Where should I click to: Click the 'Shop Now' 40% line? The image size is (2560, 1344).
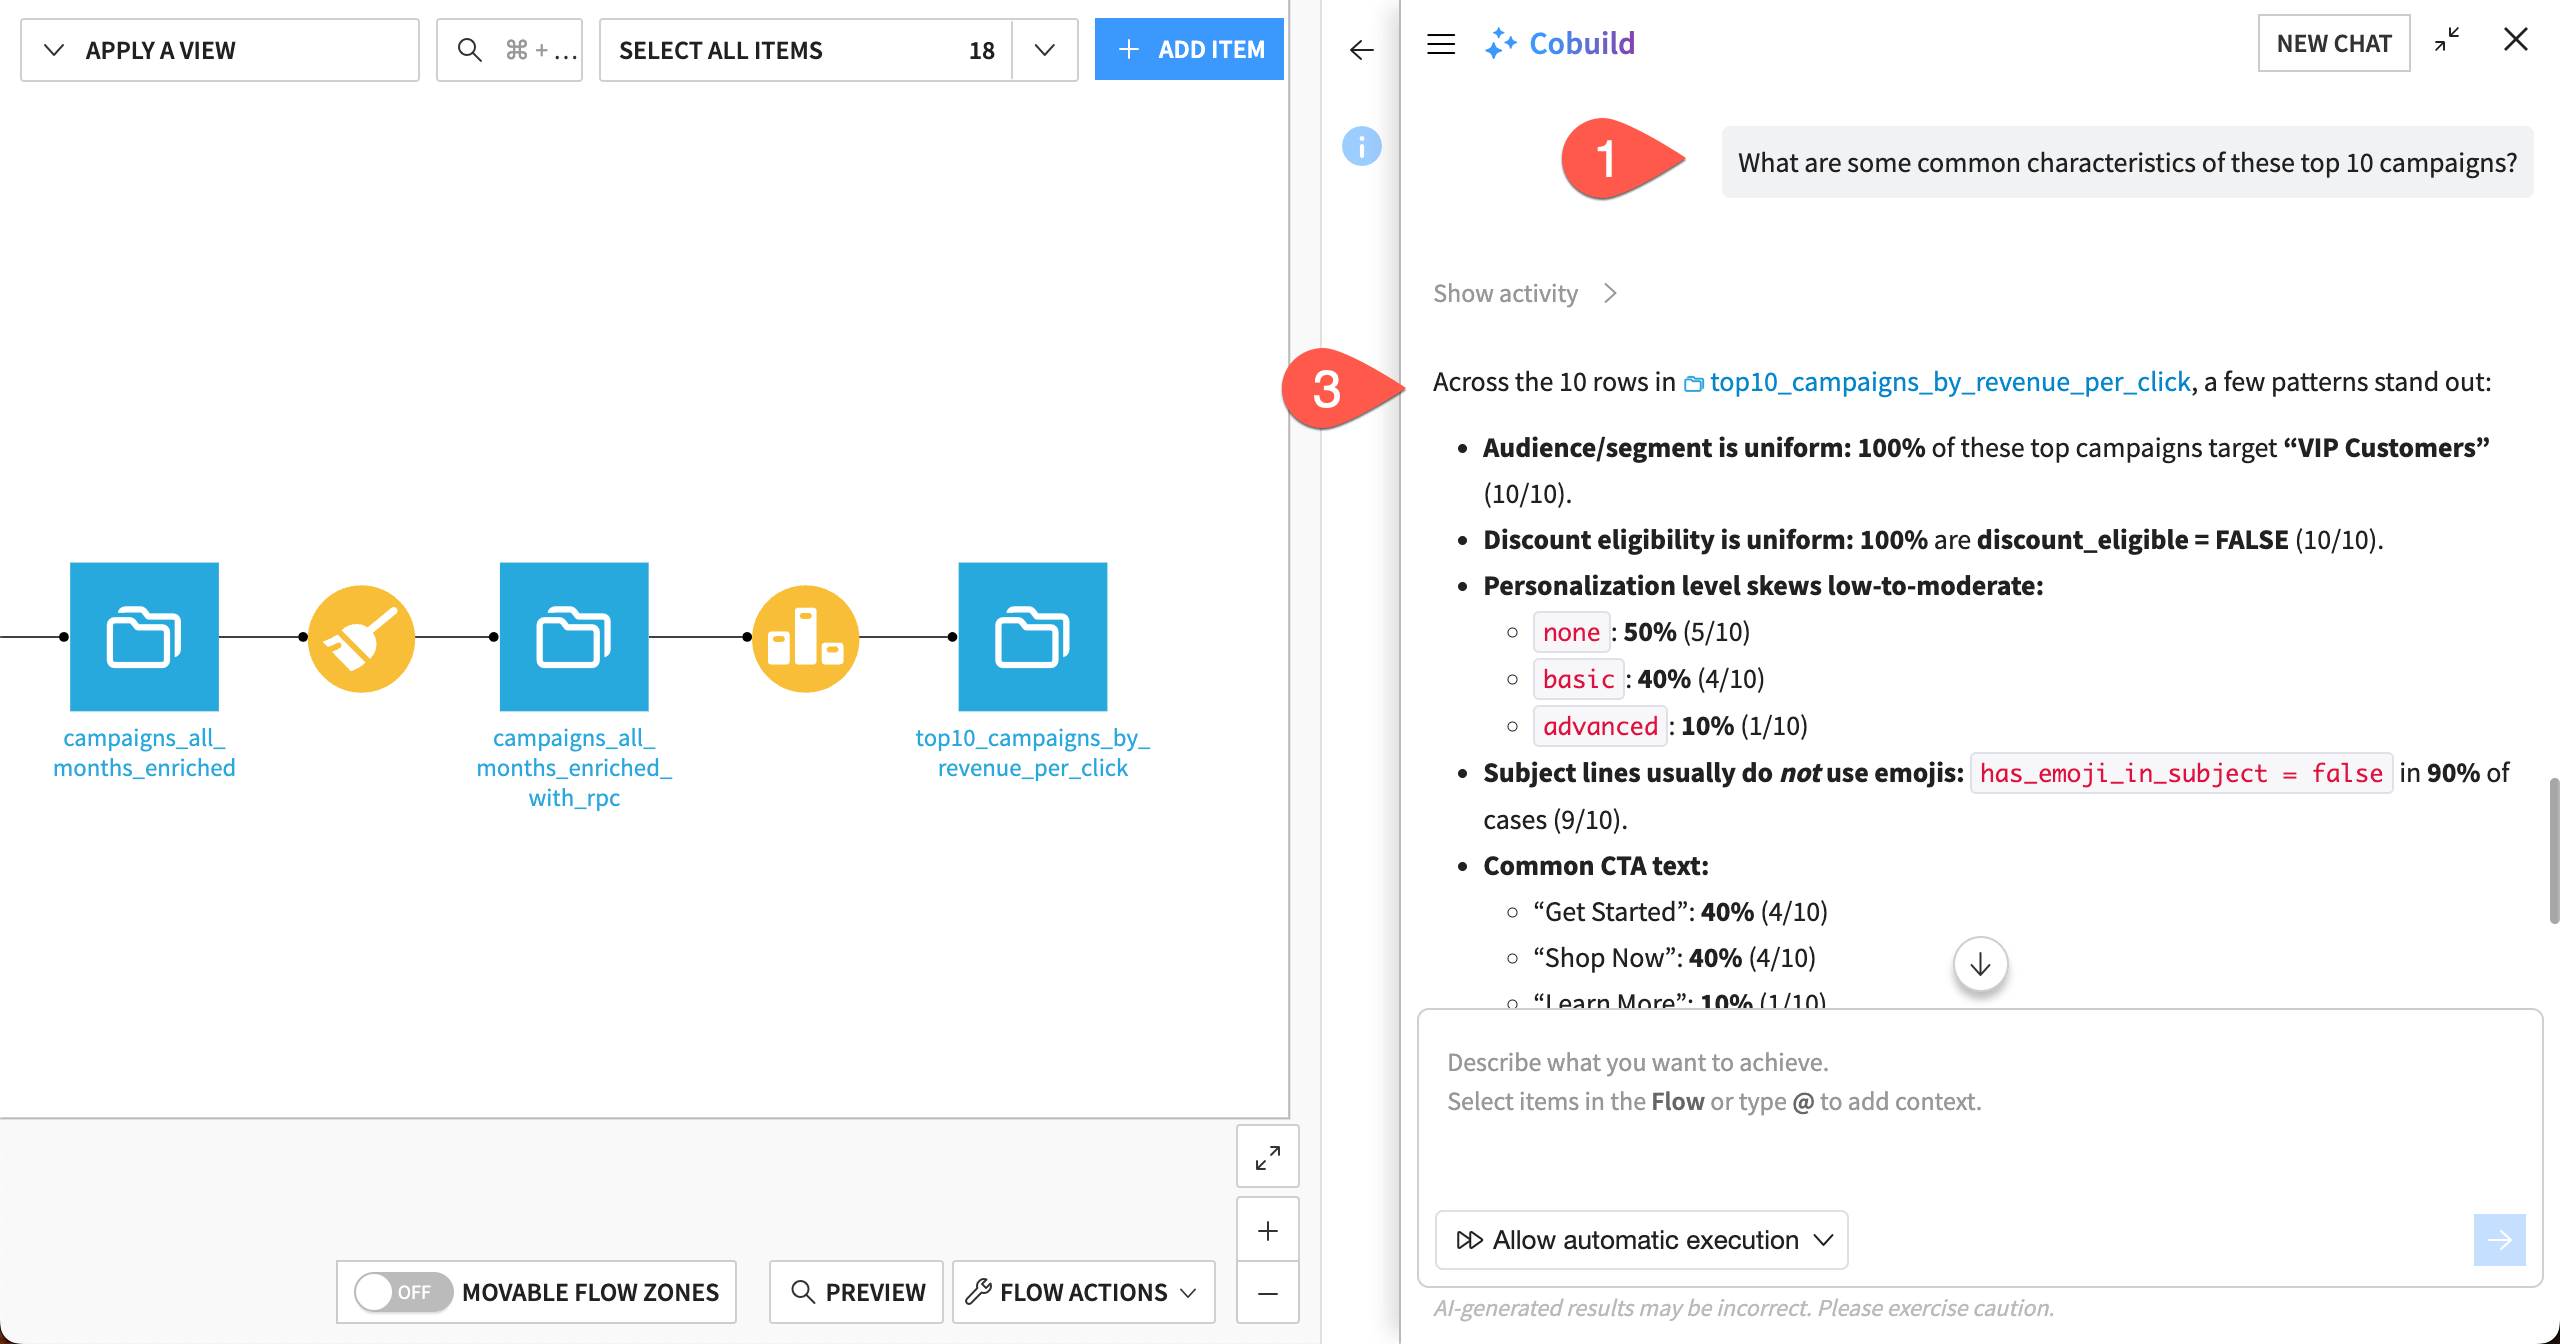click(1674, 958)
